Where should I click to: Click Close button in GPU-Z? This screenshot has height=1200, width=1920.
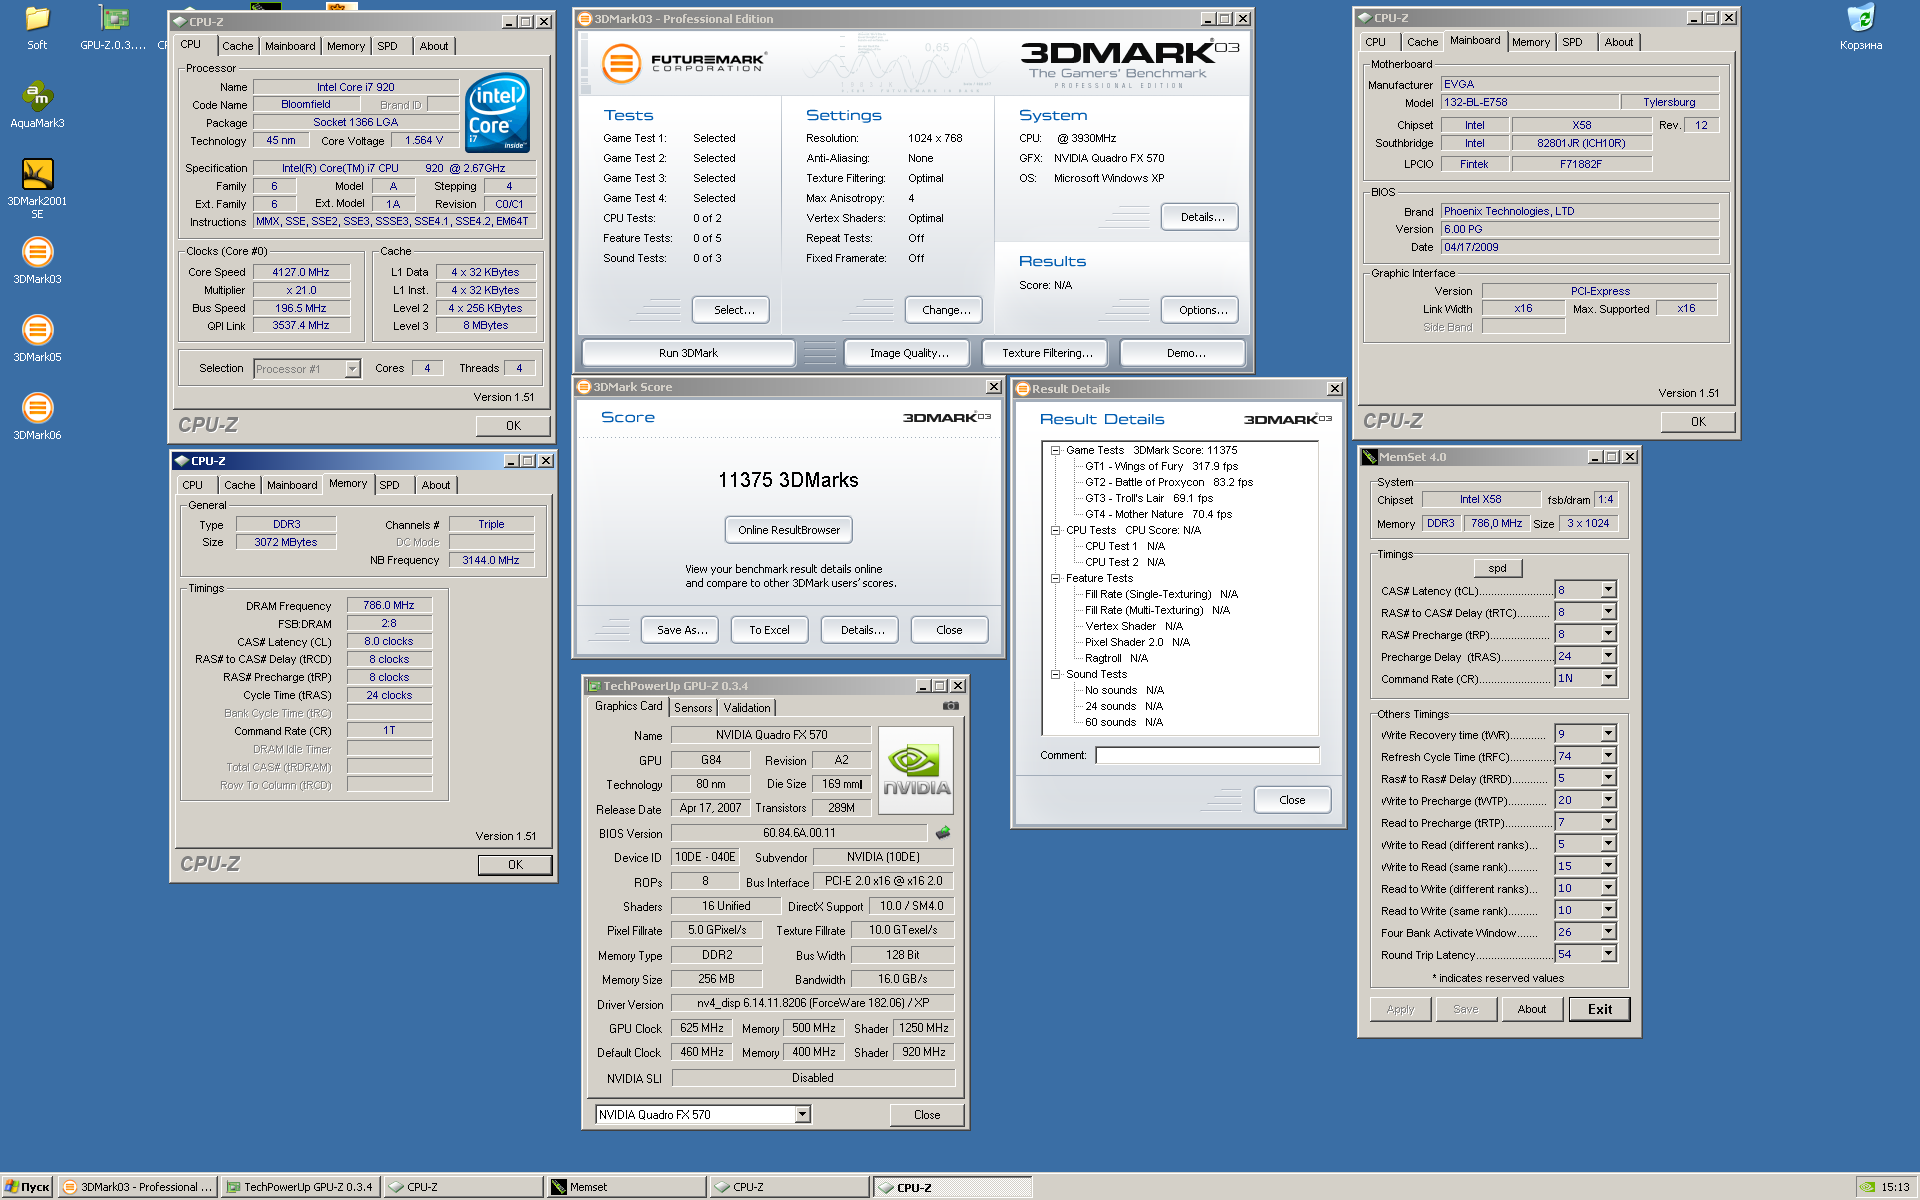(x=927, y=1115)
